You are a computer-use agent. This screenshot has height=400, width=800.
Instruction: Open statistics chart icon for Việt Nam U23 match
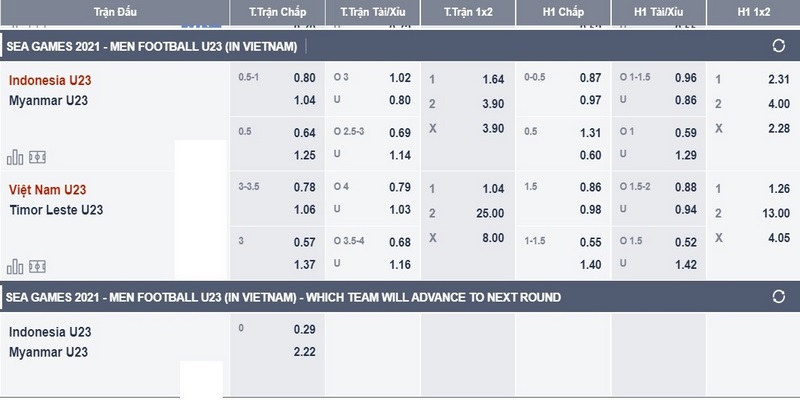coord(15,266)
